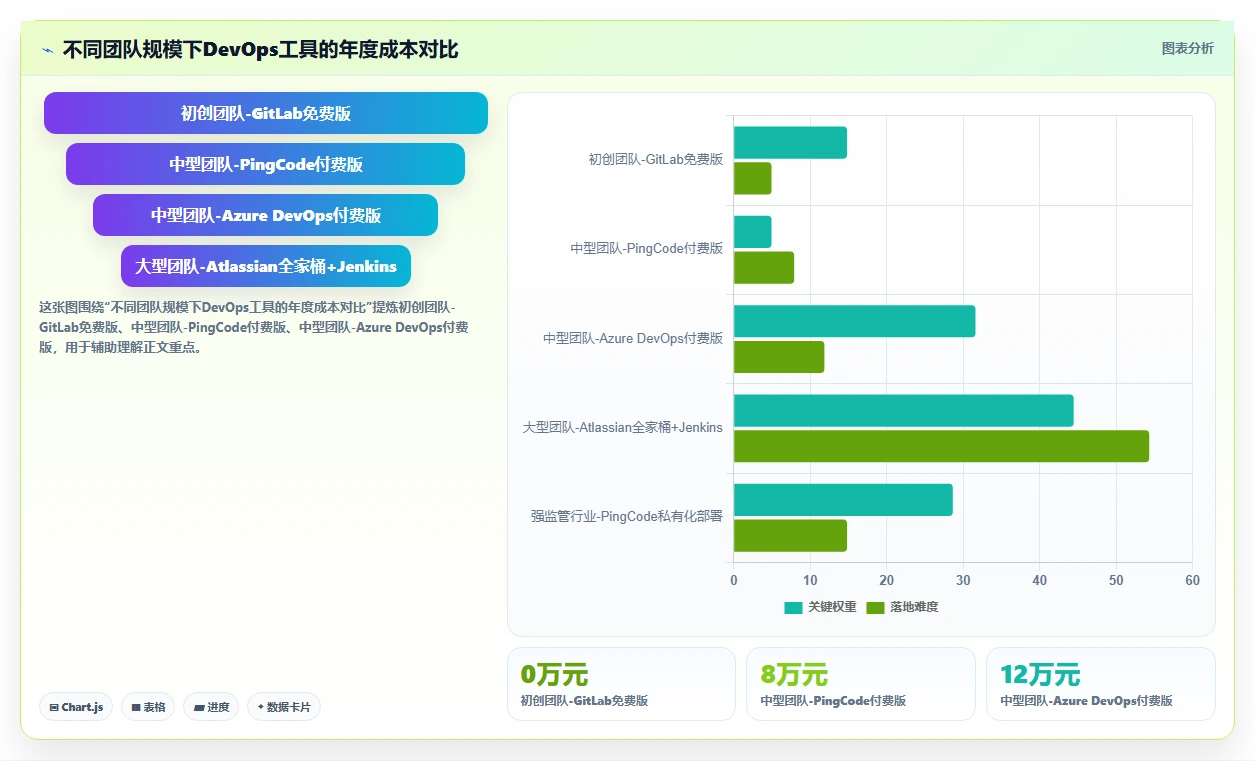Click the 8万元 stat card value

794,675
